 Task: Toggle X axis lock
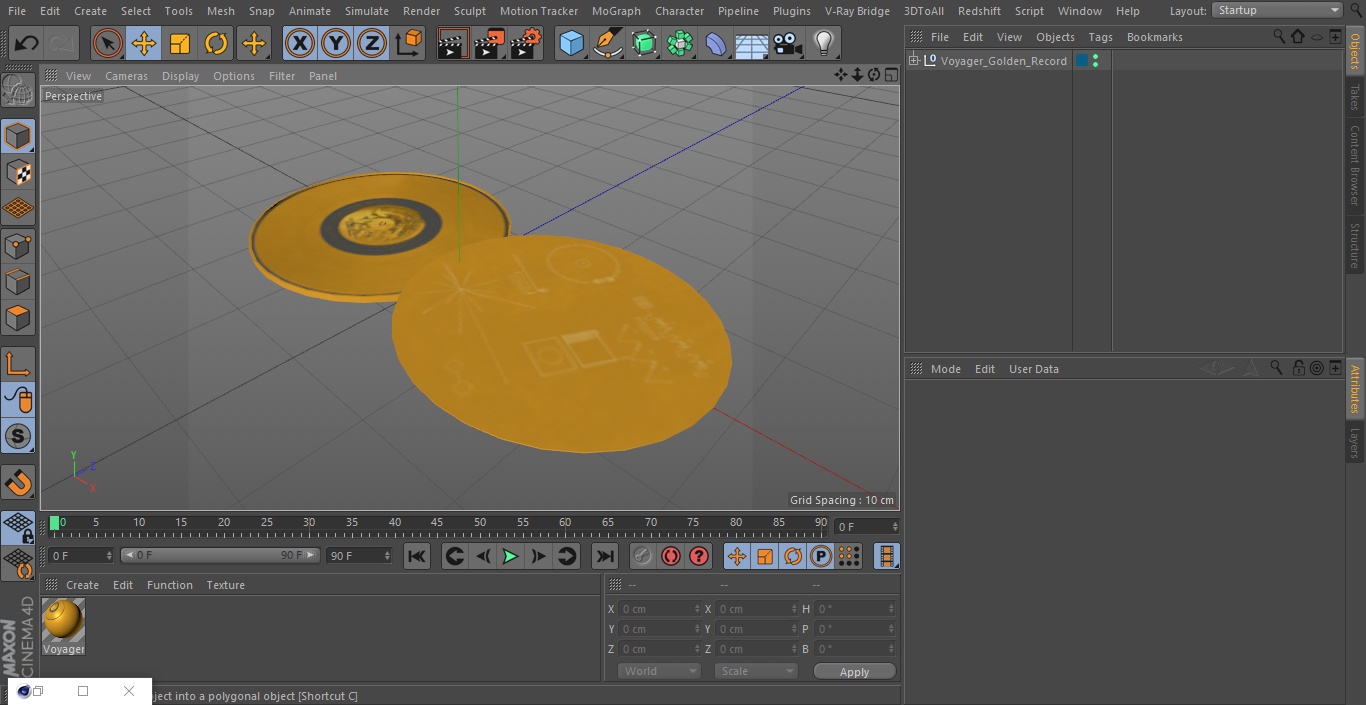pyautogui.click(x=300, y=44)
